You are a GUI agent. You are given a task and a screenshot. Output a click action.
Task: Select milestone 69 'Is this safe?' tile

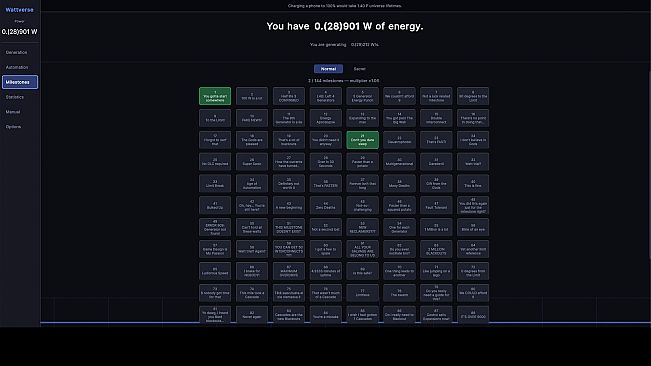(362, 271)
